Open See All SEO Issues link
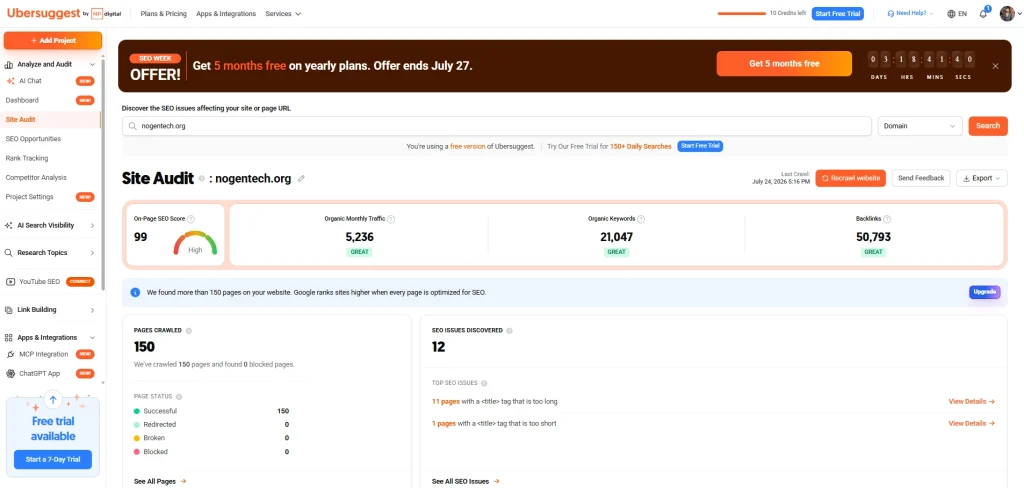Image resolution: width=1024 pixels, height=488 pixels. tap(466, 481)
